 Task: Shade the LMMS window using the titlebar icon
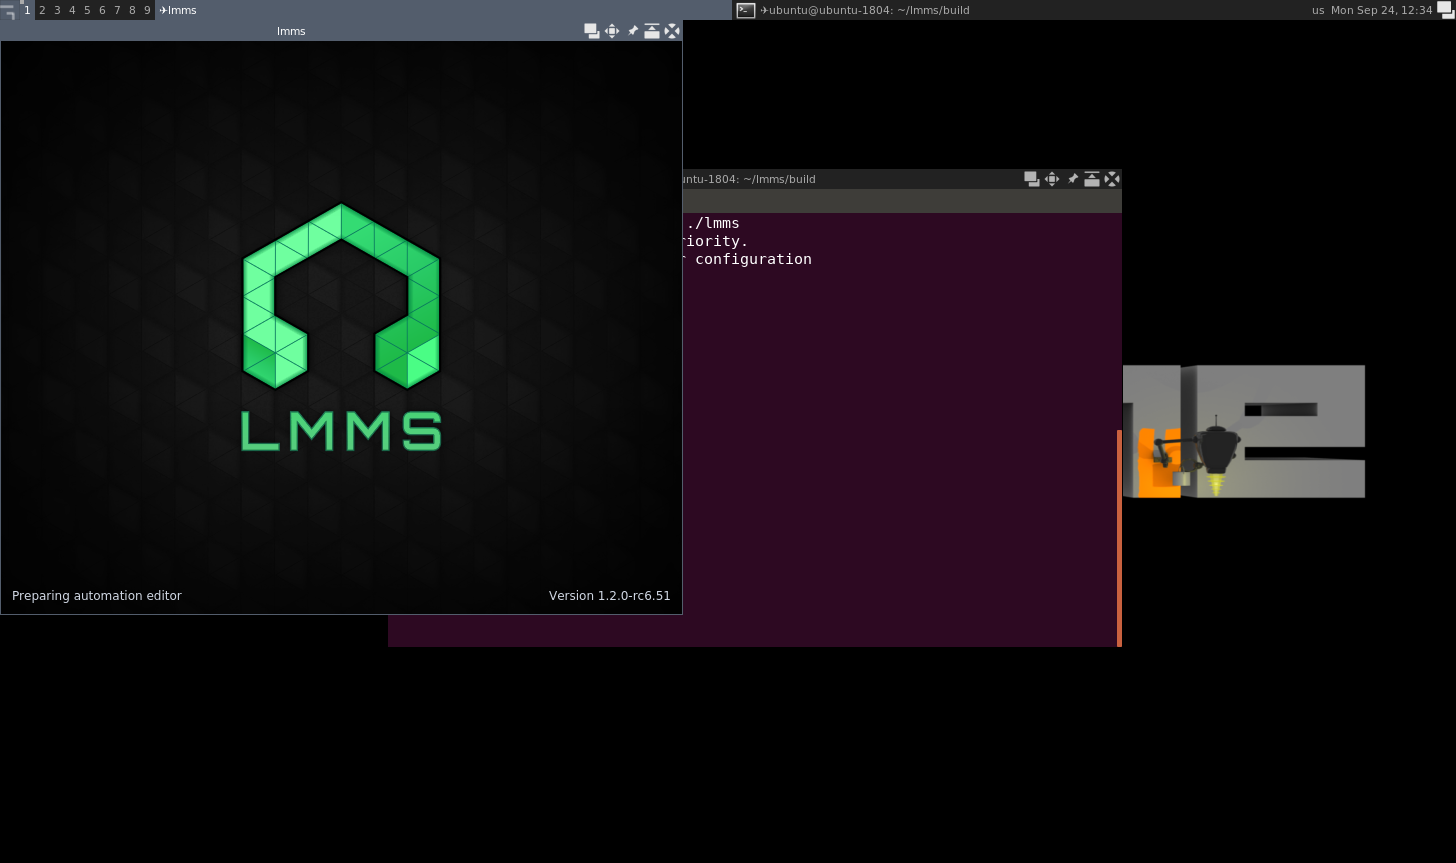click(652, 30)
